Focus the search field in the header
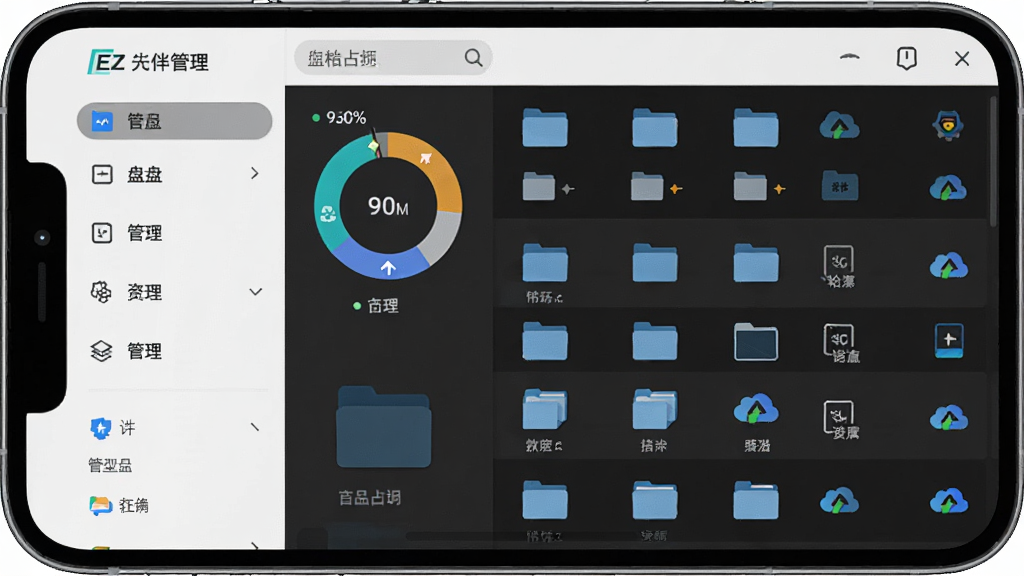The height and width of the screenshot is (576, 1024). [393, 58]
